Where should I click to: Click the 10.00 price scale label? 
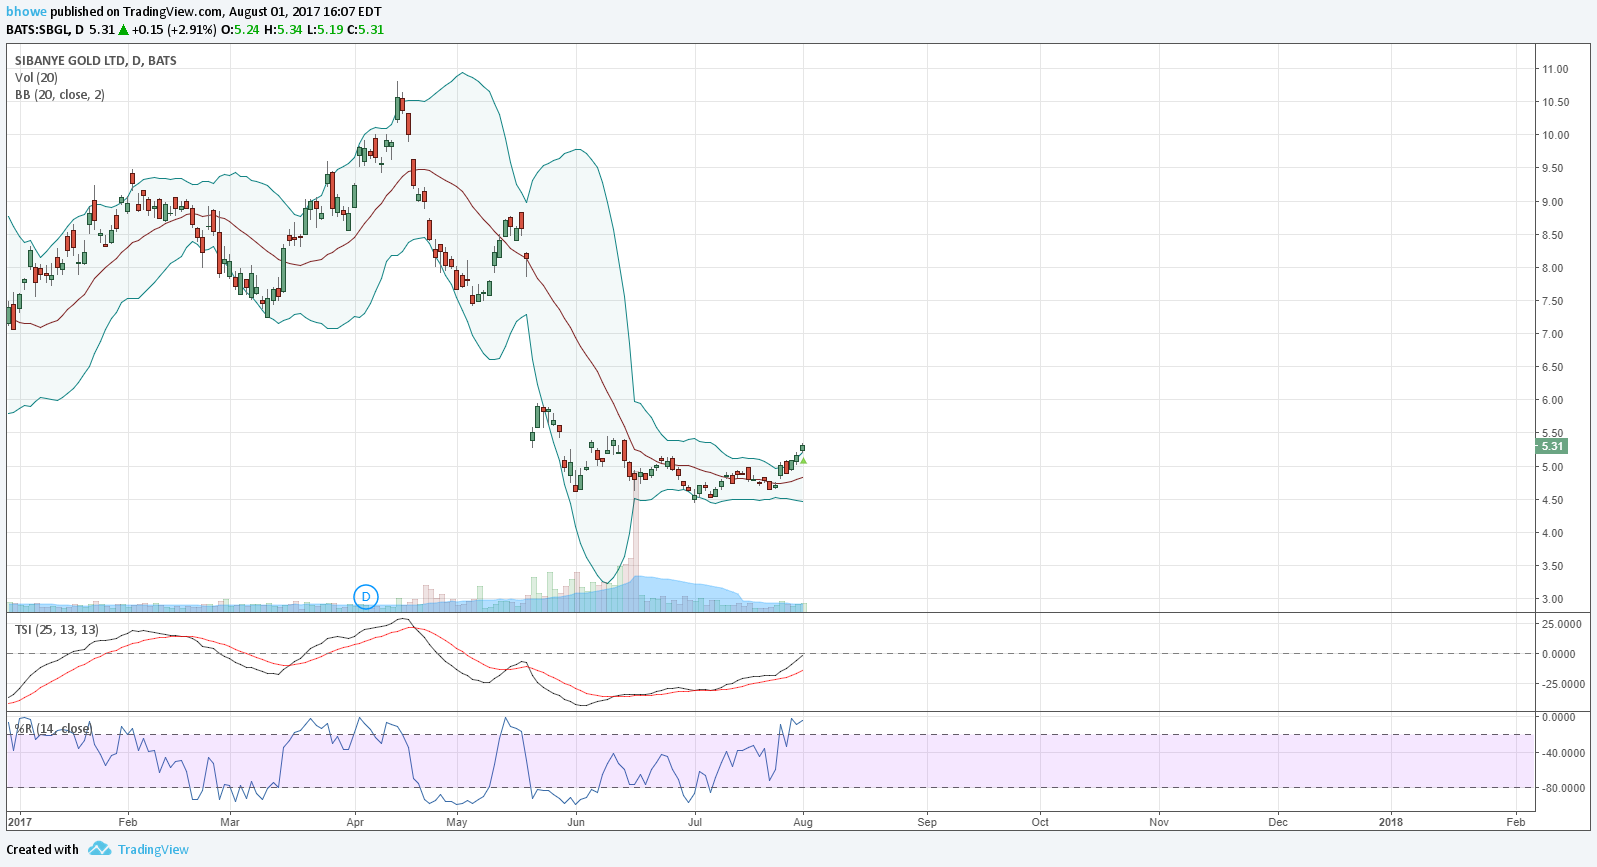pos(1555,135)
